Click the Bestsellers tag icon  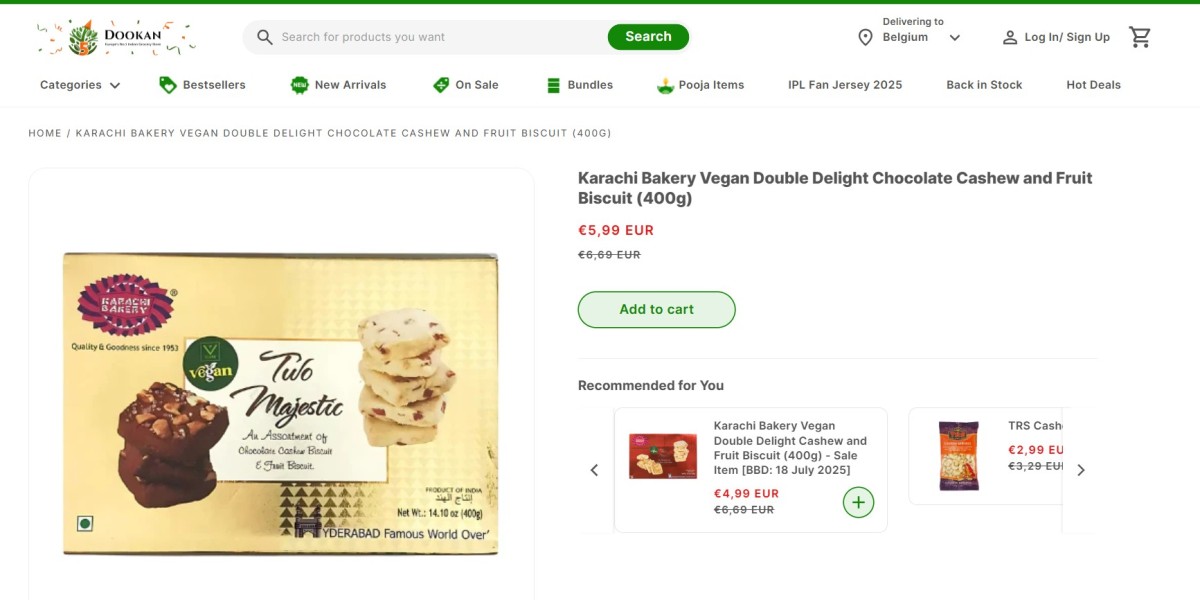pyautogui.click(x=168, y=85)
